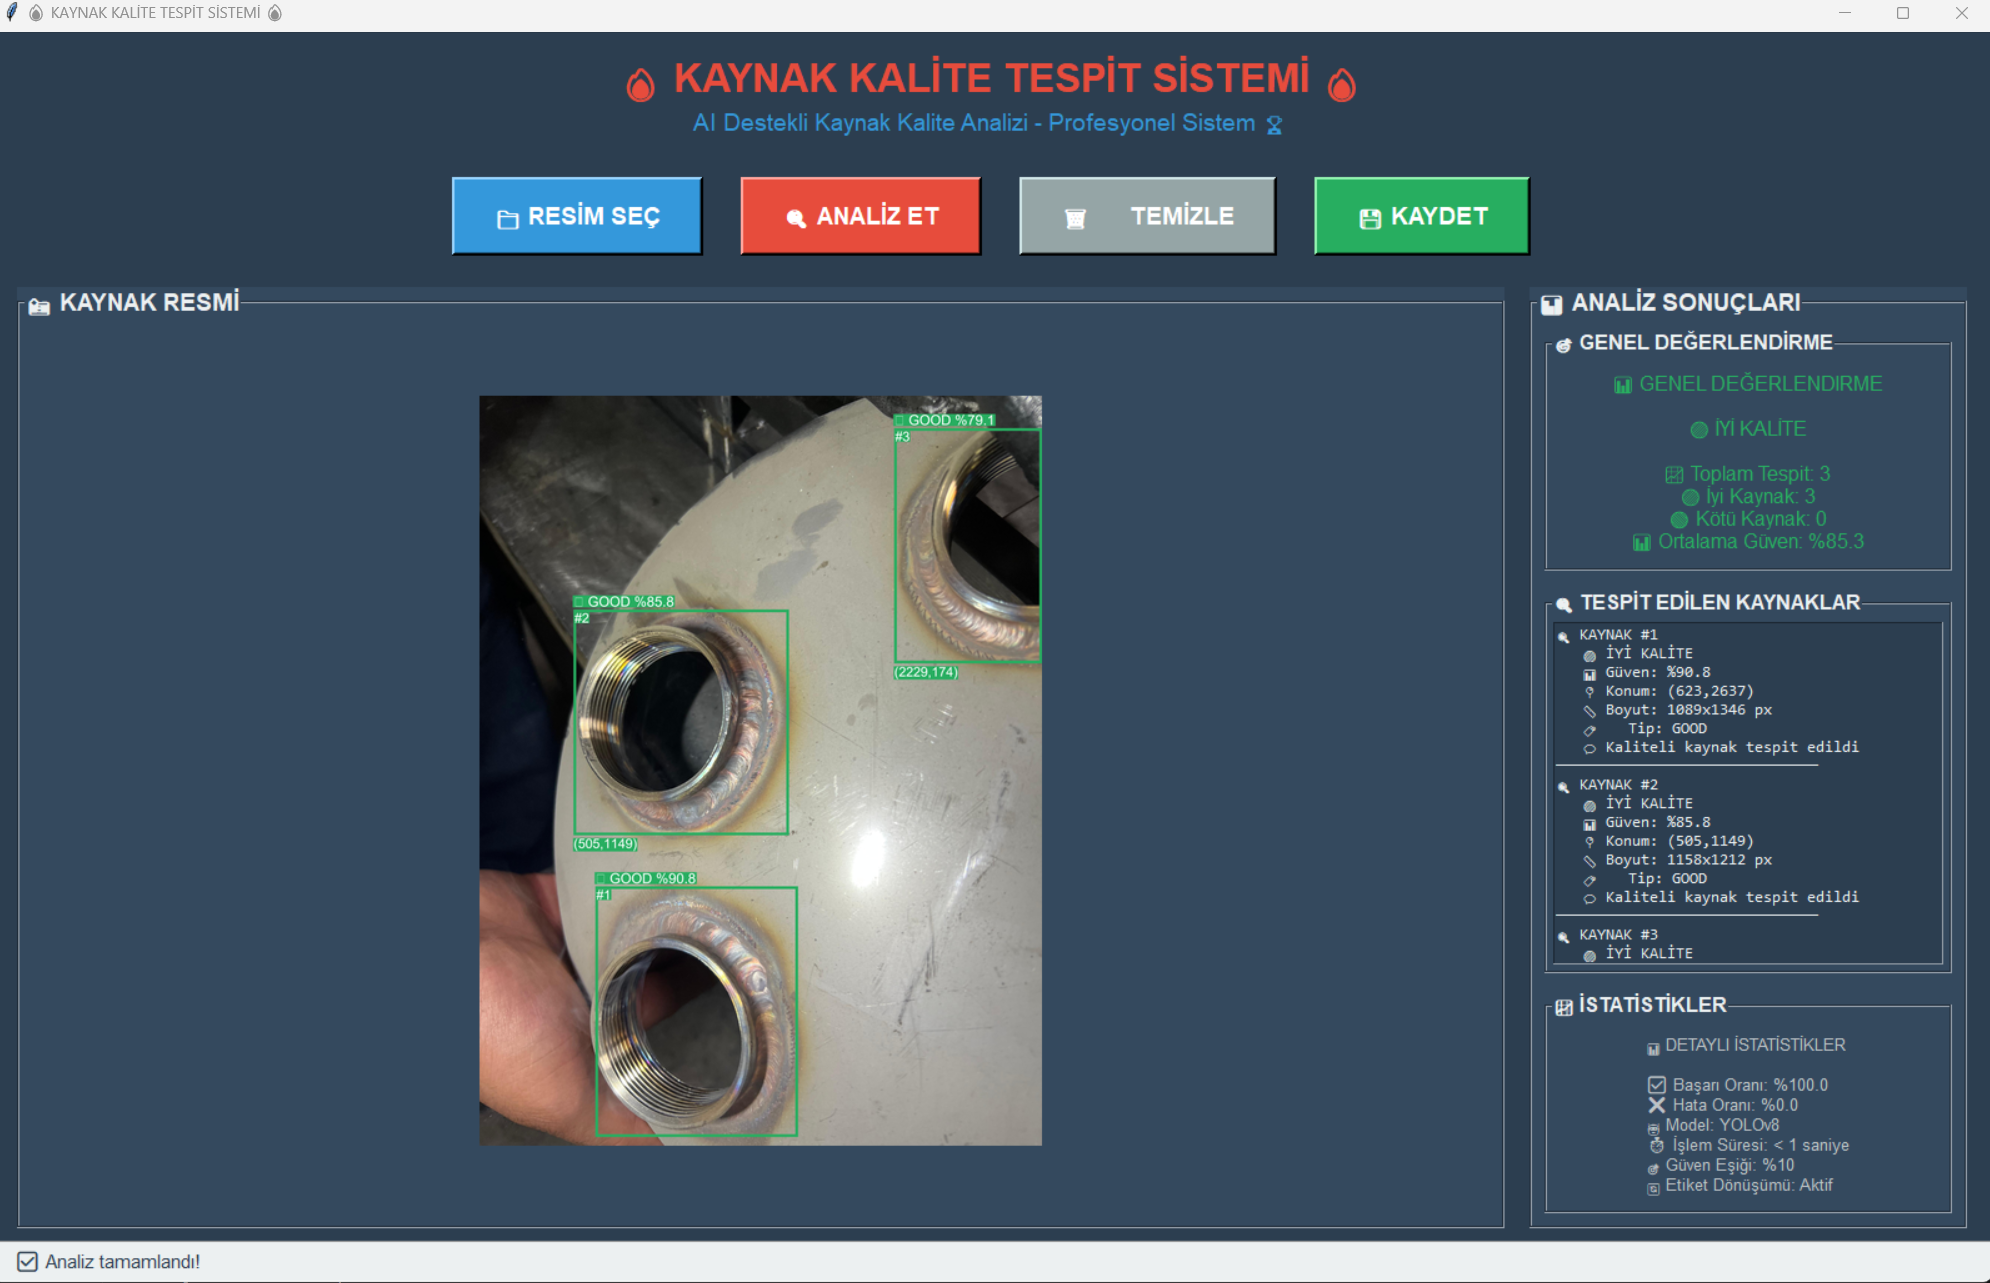Click the İSTATİSTİKLER section icon
This screenshot has height=1283, width=1990.
(1564, 1007)
